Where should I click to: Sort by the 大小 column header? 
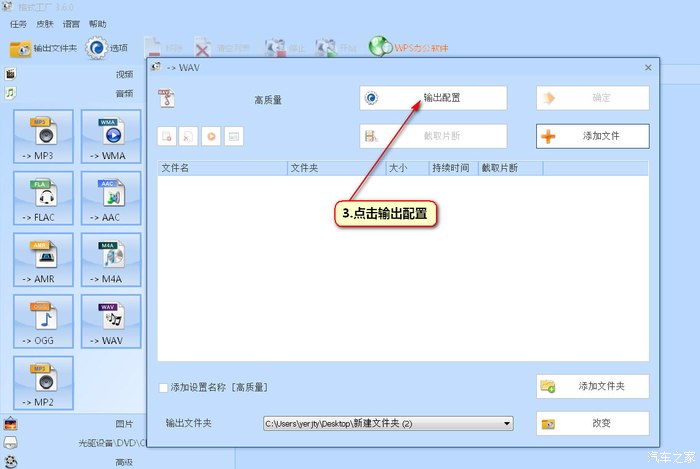(407, 168)
